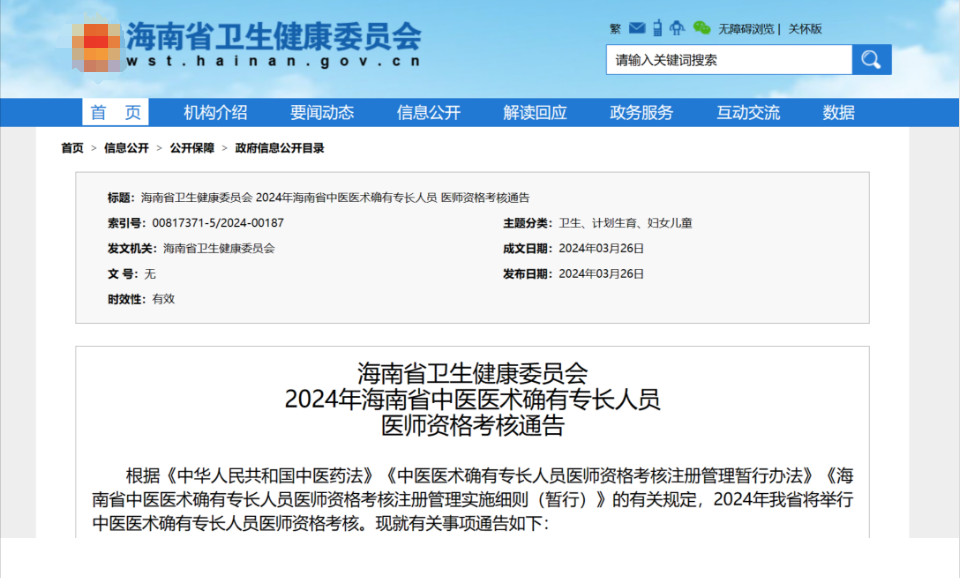Open the 机构介绍 menu

[x=215, y=113]
